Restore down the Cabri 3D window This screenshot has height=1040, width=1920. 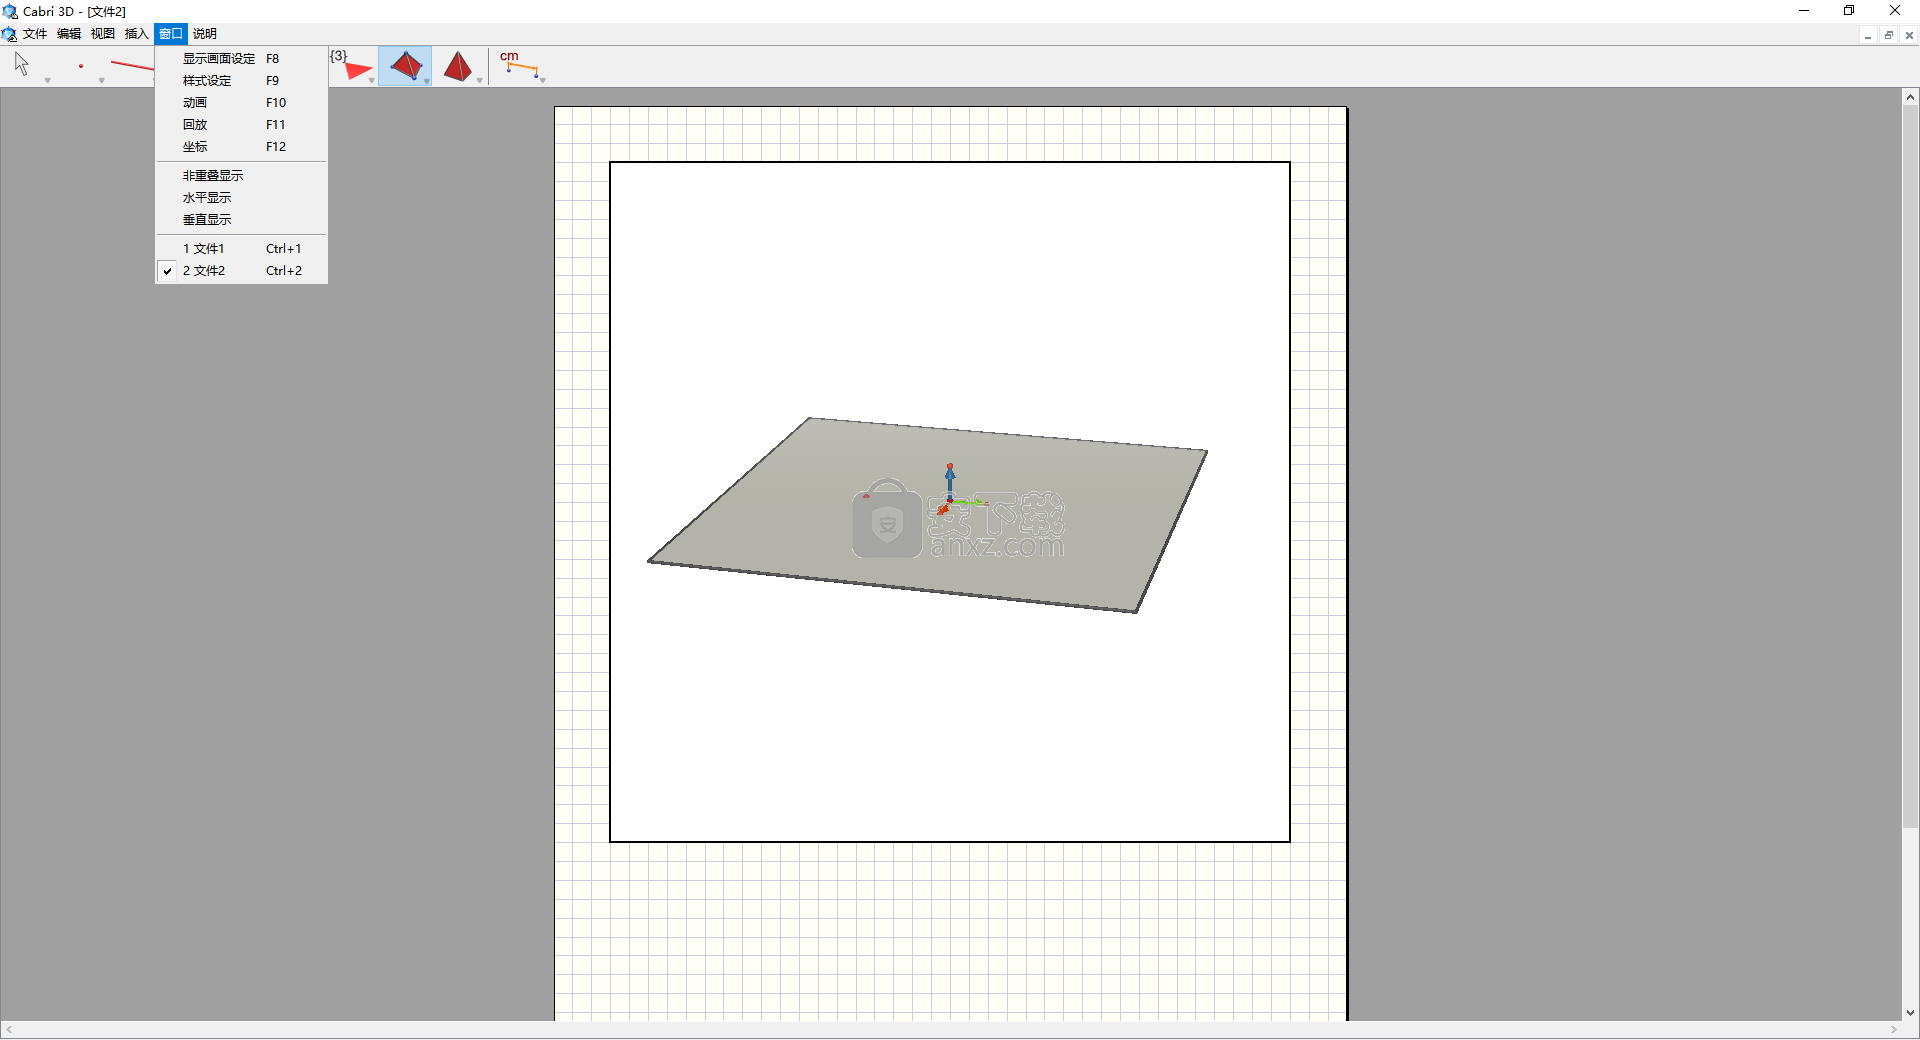[1849, 11]
